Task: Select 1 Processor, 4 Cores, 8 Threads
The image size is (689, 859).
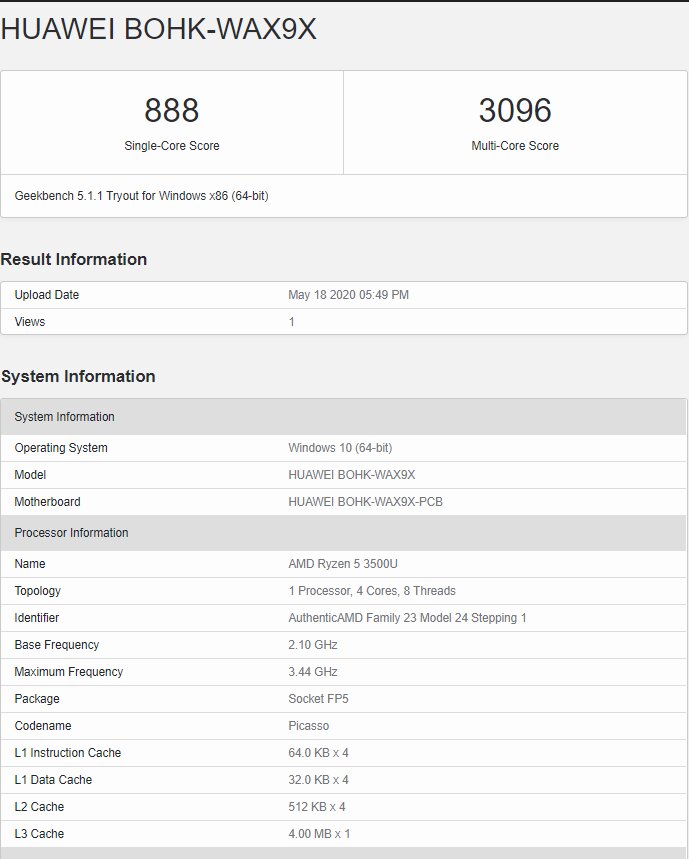Action: (x=372, y=591)
